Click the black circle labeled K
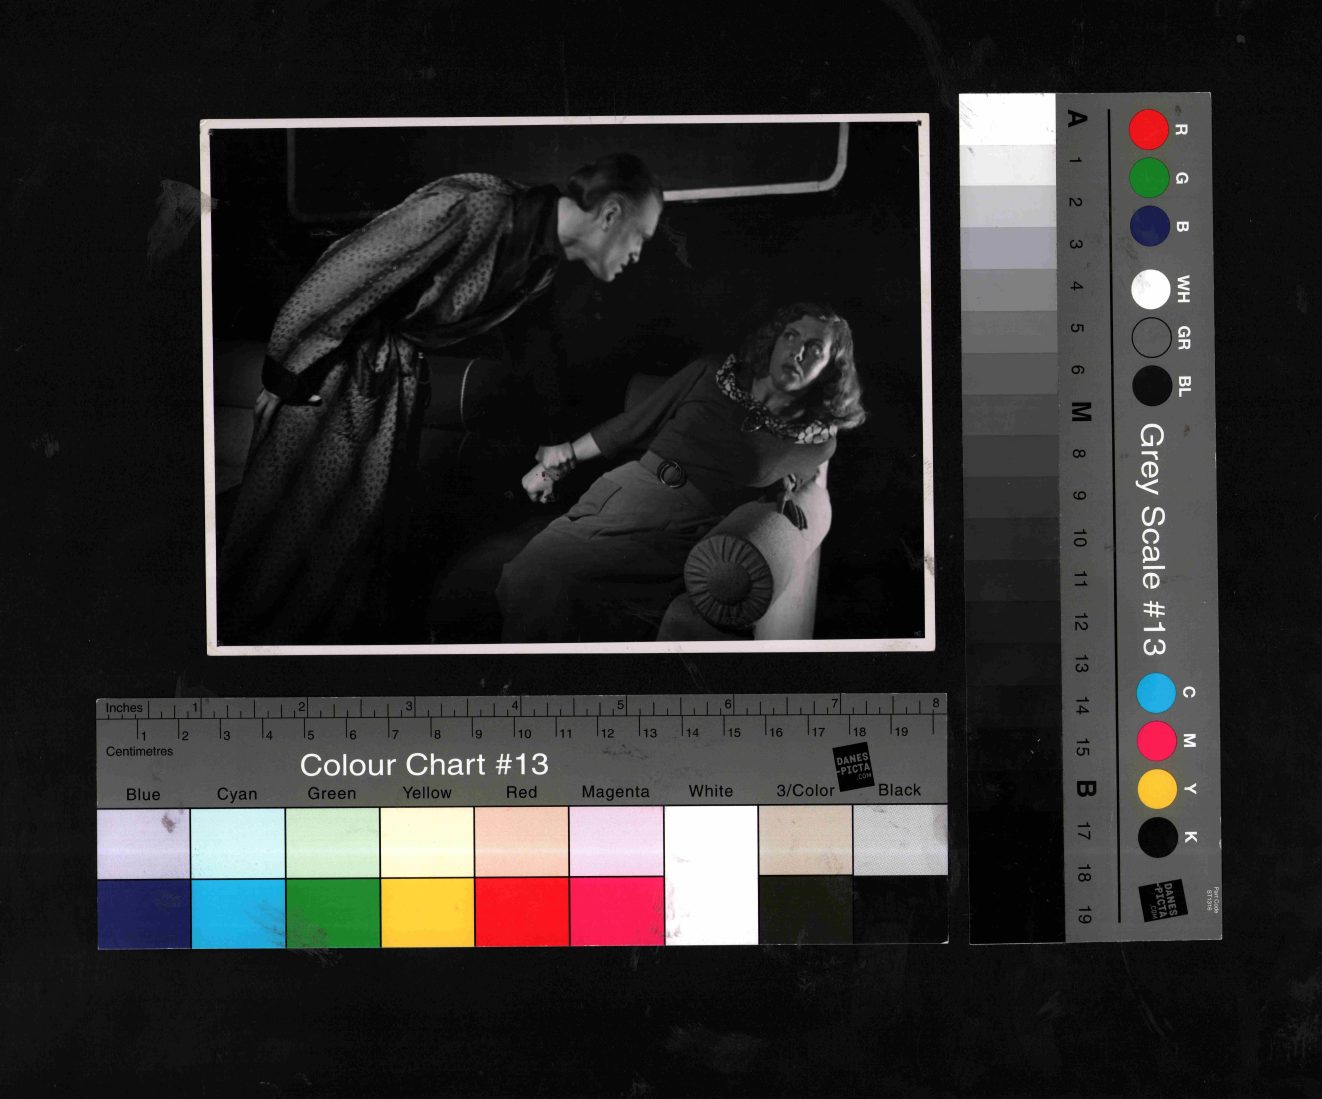1322x1099 pixels. tap(1157, 837)
